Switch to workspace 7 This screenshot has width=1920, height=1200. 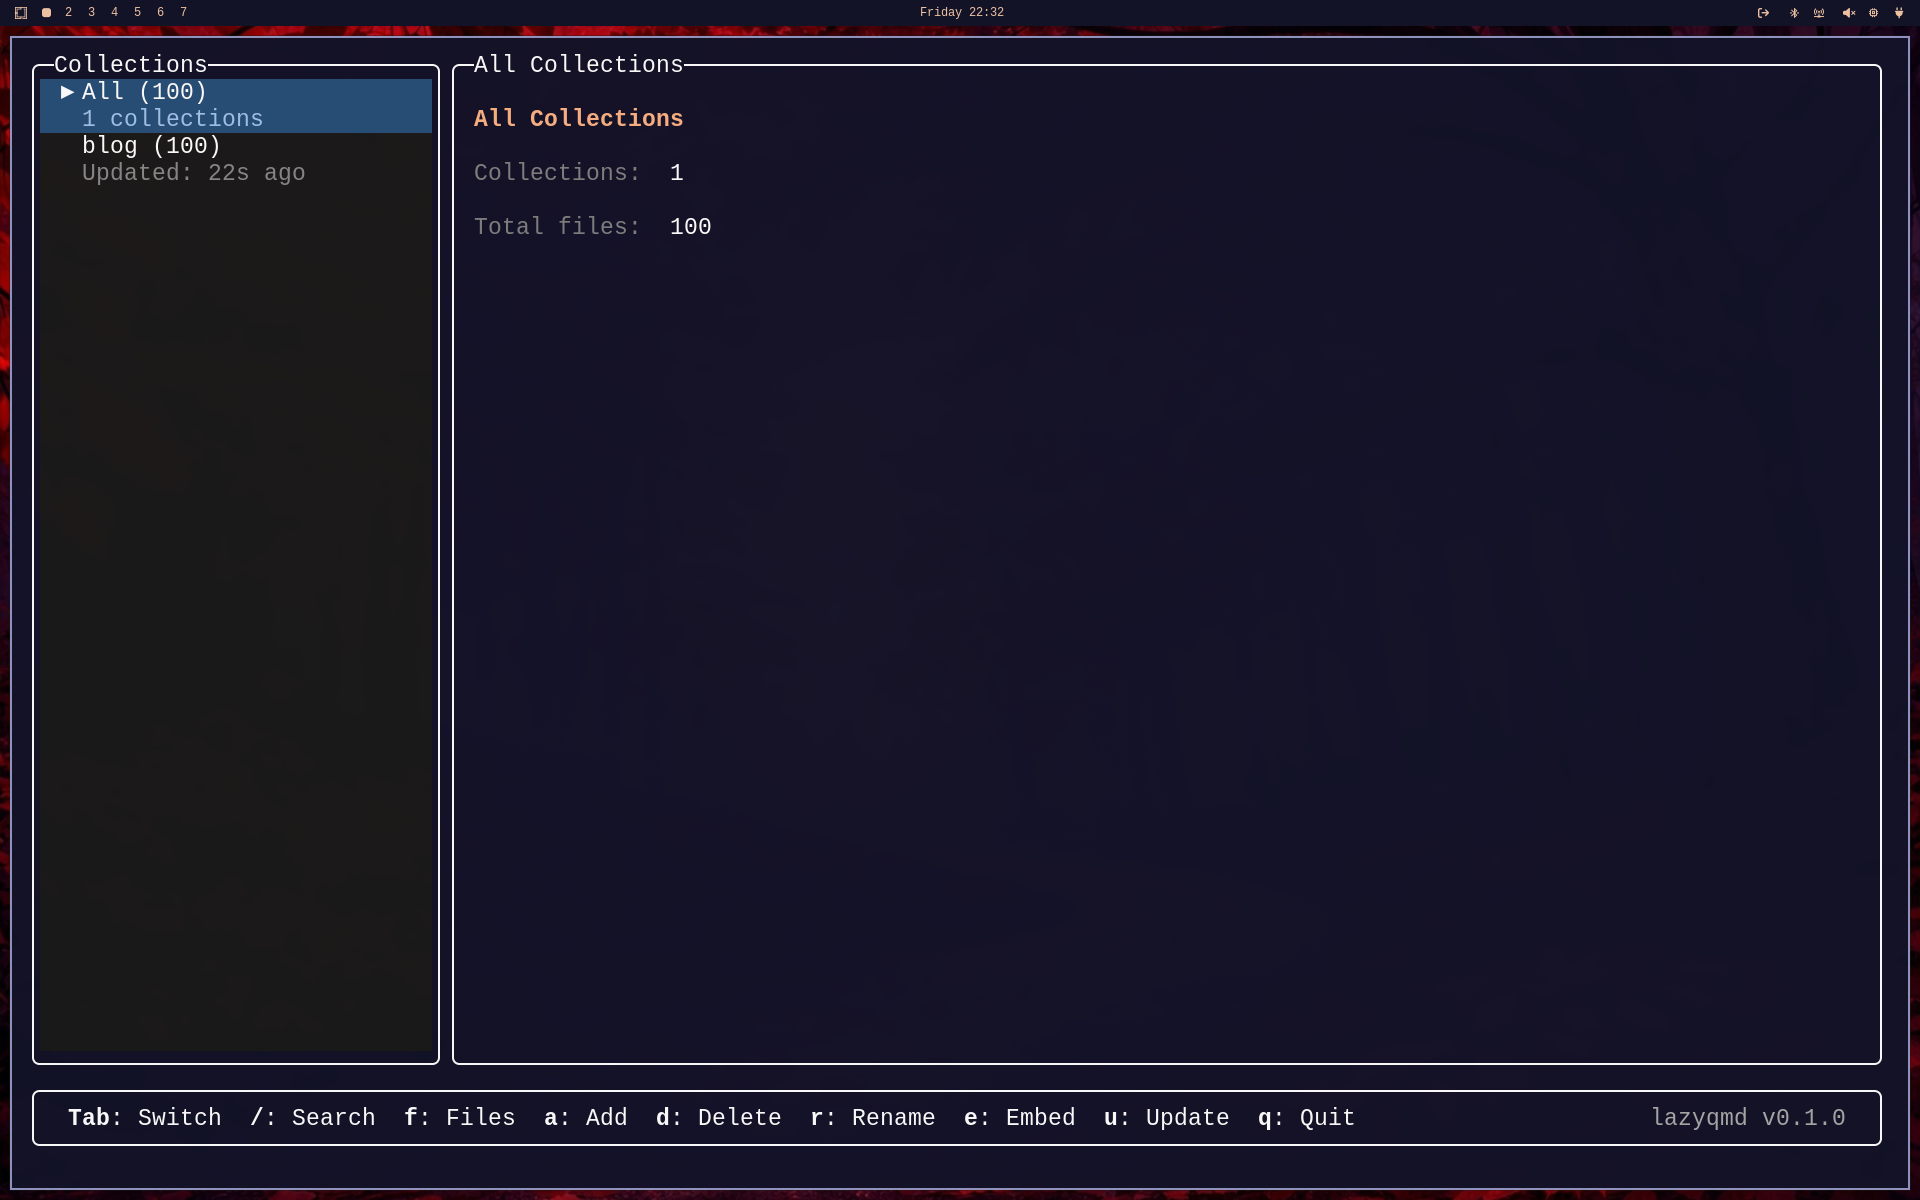[183, 13]
